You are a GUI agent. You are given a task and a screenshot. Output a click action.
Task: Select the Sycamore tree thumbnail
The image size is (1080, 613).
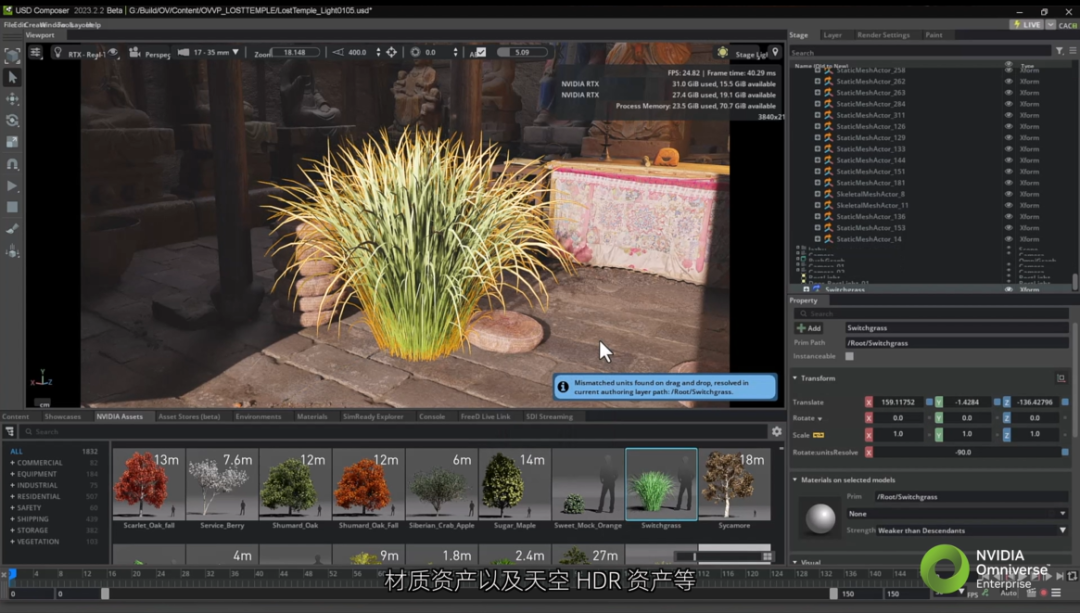734,484
